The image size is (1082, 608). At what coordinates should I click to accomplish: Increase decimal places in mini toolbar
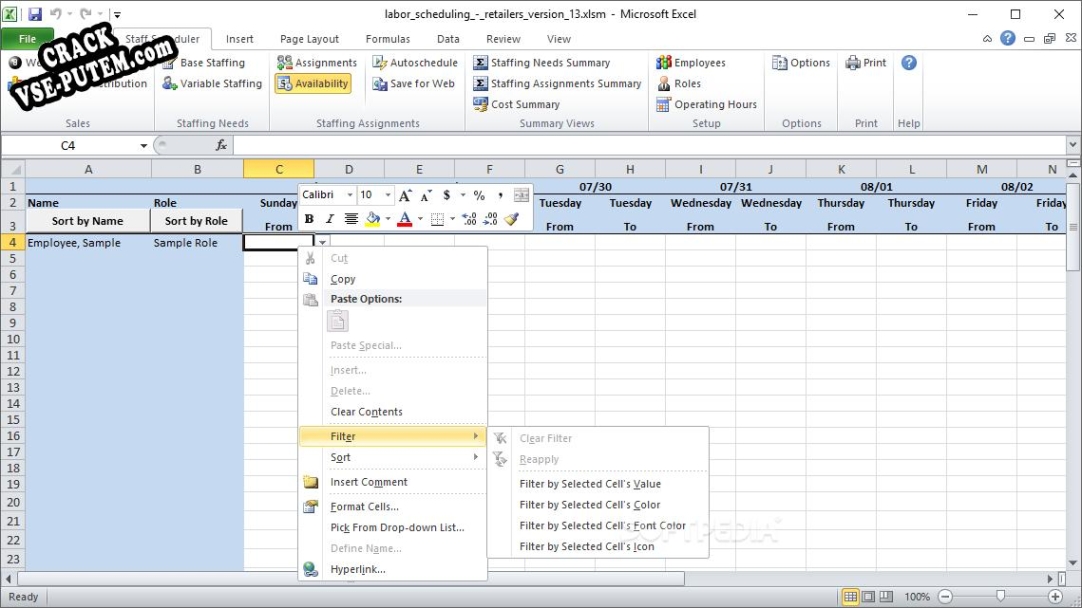469,219
